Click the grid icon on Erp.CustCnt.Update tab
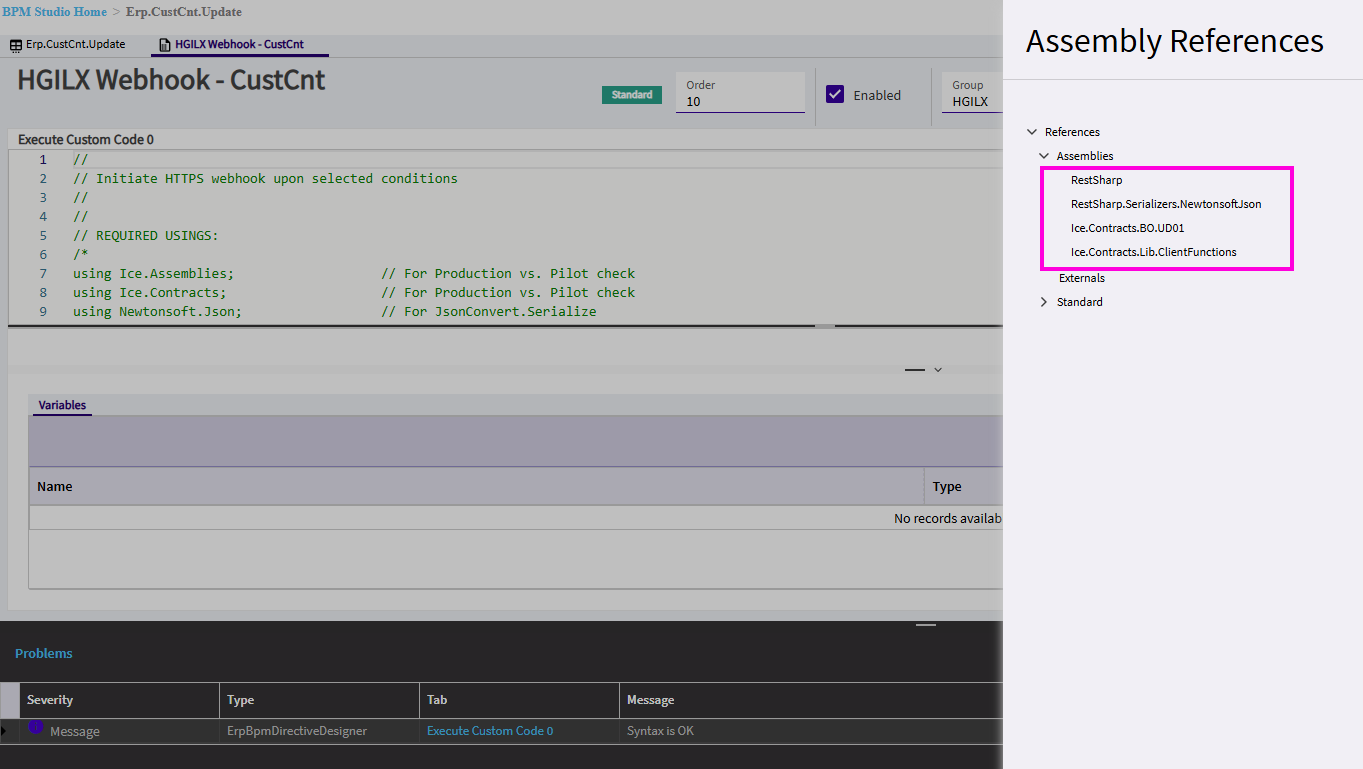Image resolution: width=1363 pixels, height=769 pixels. point(16,45)
